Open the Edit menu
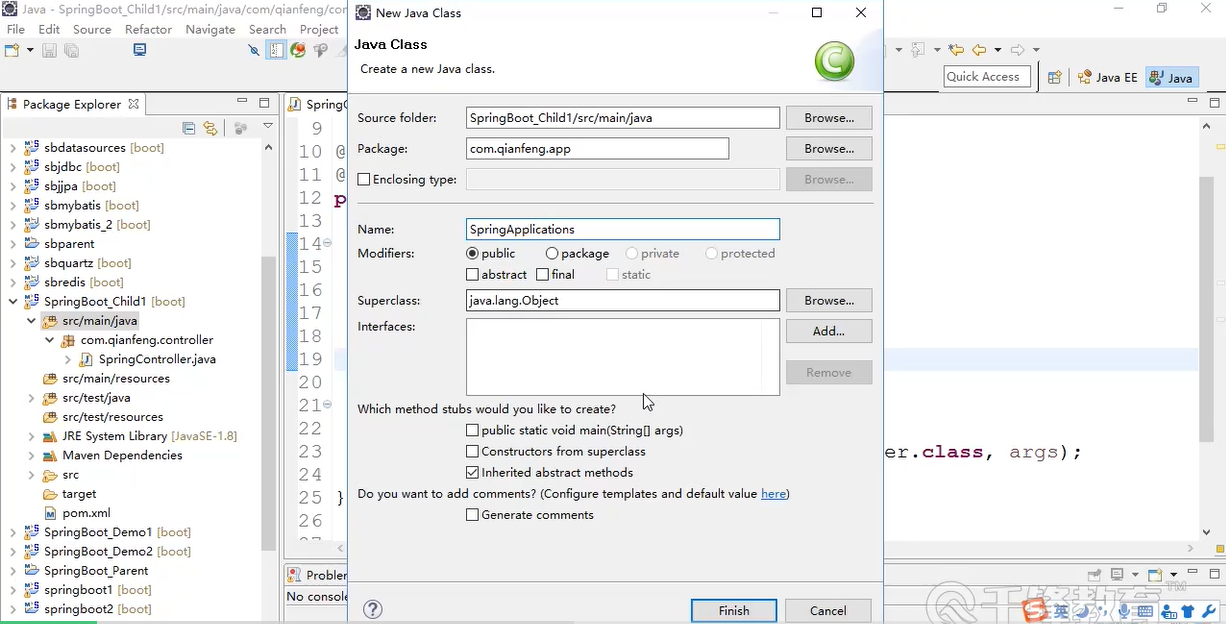1226x624 pixels. 49,29
